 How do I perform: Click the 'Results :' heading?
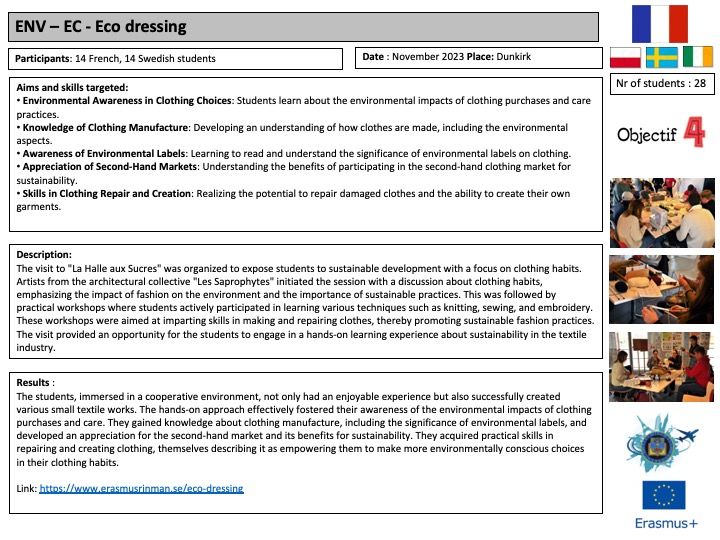click(35, 382)
